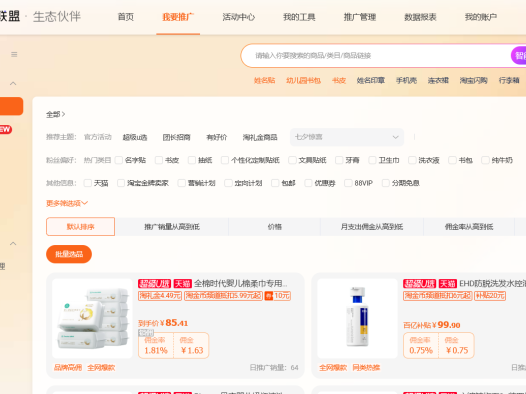Select 团长招商 recommended theme
Viewport: 526px width, 394px height.
[176, 137]
